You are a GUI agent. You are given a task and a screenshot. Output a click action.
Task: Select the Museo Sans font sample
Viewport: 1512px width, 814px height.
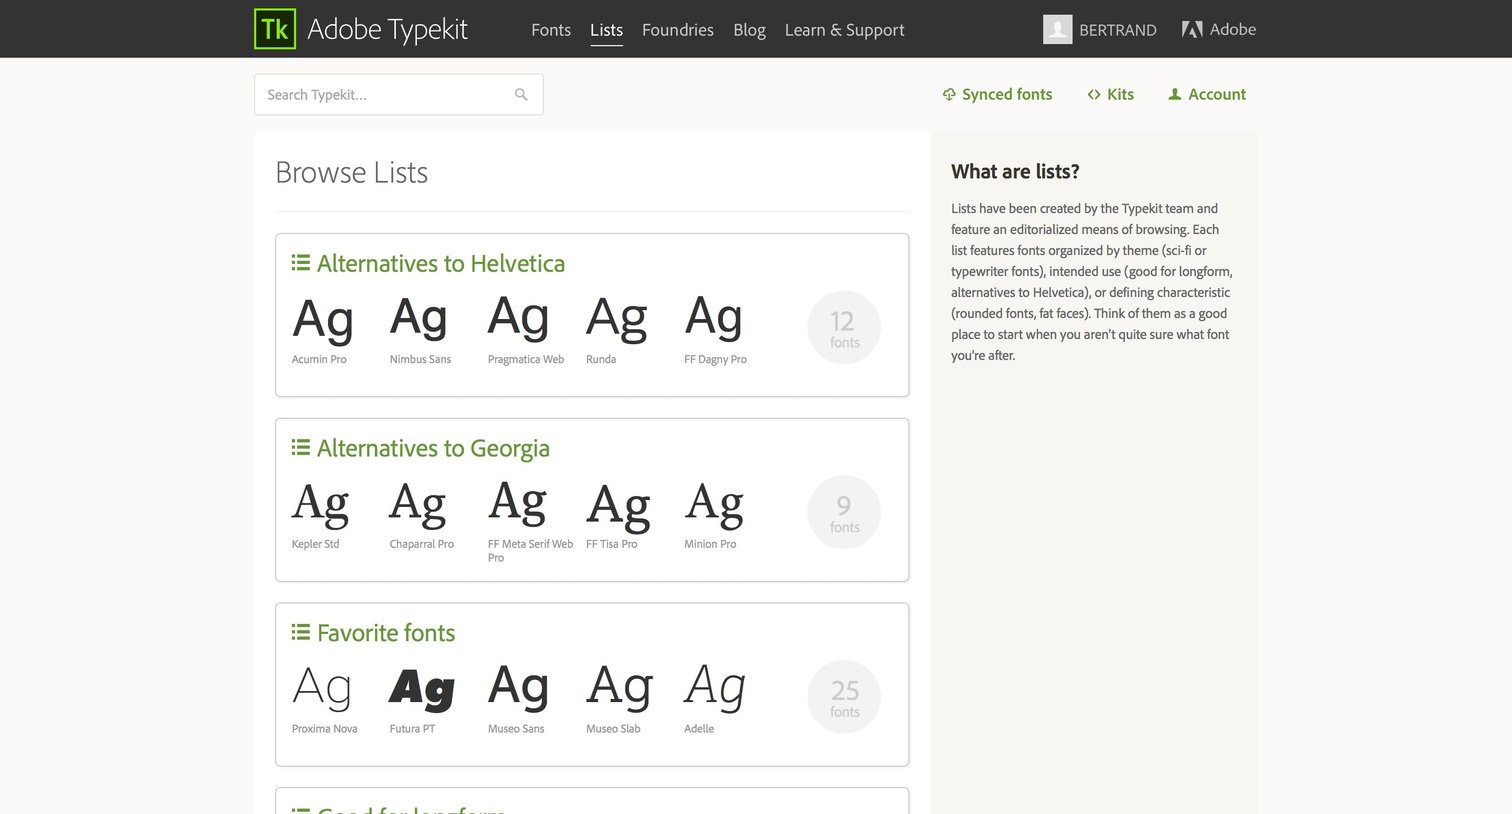coord(518,699)
